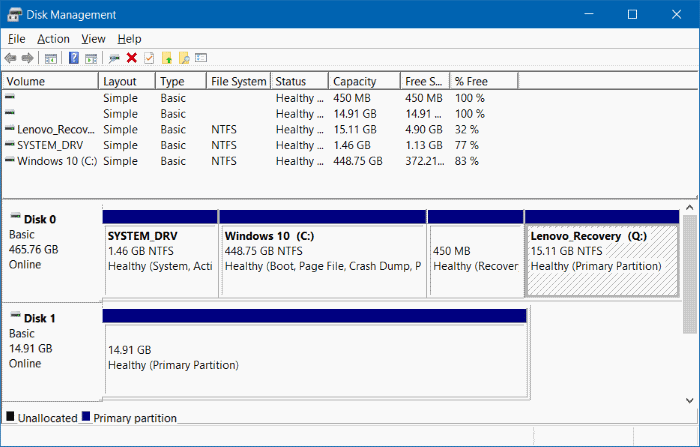Click the 465.76 GB text under Disk 0
The image size is (700, 447).
click(x=33, y=249)
